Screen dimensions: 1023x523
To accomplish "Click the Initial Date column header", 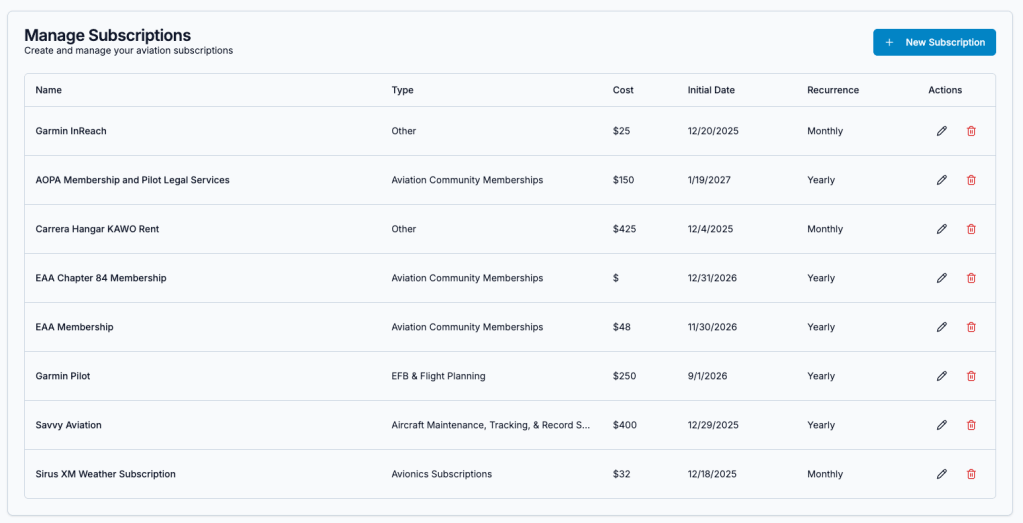I will pos(711,90).
